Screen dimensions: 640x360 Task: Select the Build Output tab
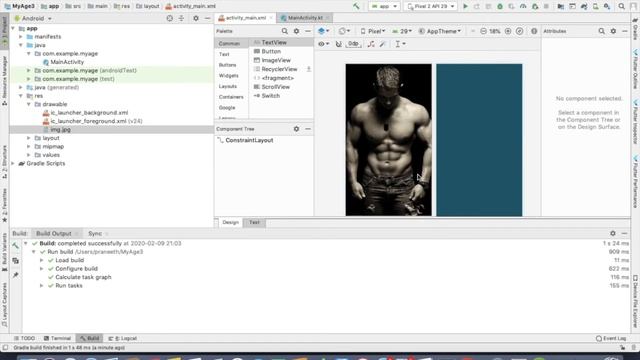click(x=53, y=233)
